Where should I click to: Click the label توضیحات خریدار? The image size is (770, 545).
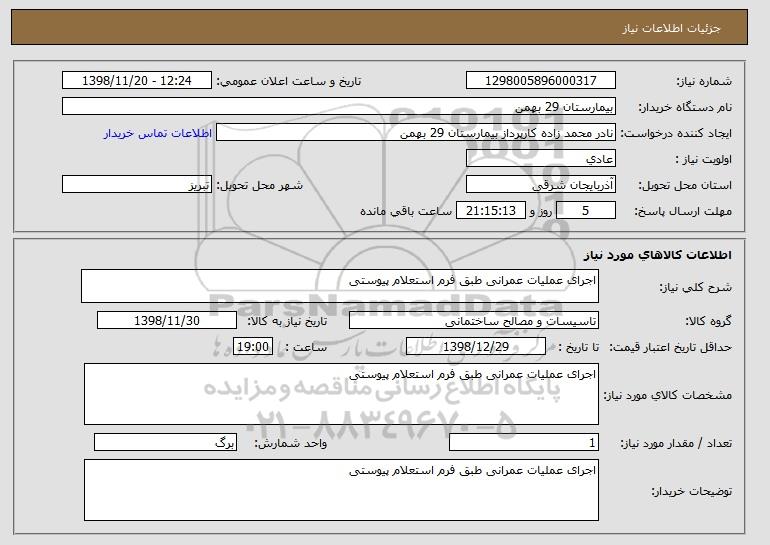692,491
